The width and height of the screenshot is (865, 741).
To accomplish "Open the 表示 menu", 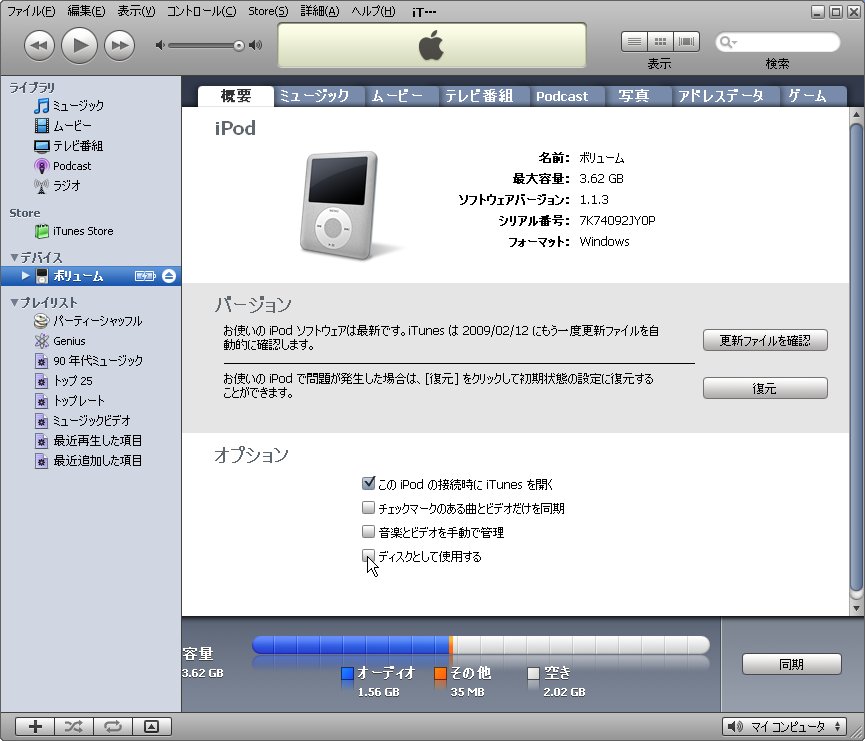I will point(136,11).
